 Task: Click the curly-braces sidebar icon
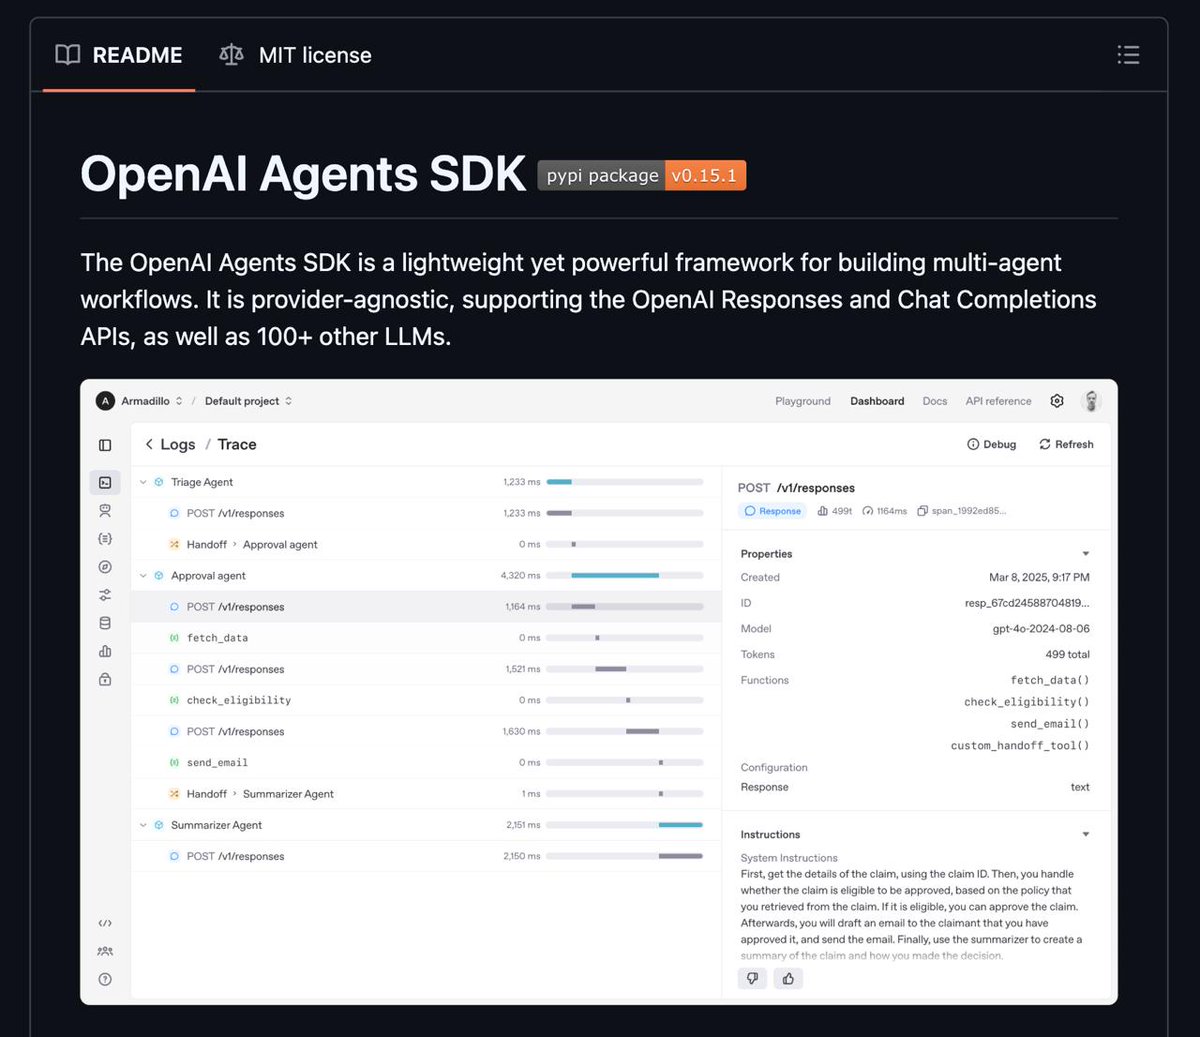point(105,539)
